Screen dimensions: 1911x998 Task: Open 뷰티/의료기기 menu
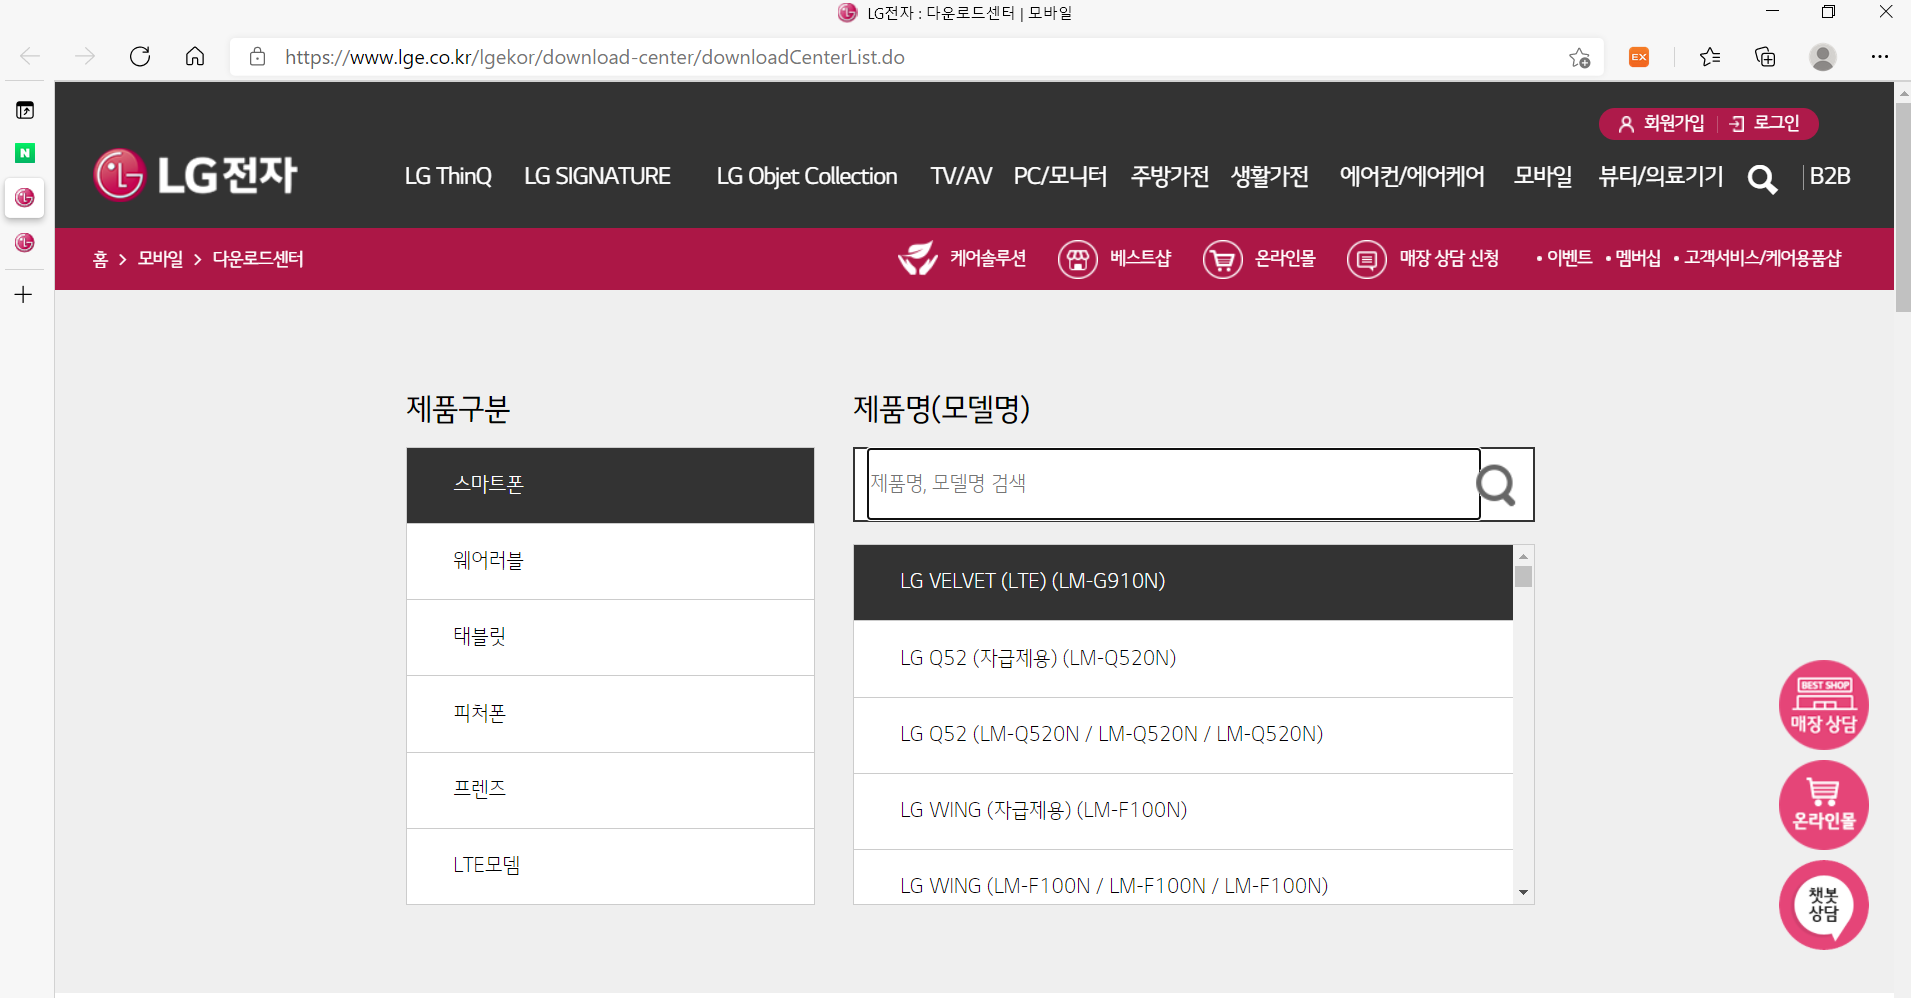click(x=1661, y=176)
